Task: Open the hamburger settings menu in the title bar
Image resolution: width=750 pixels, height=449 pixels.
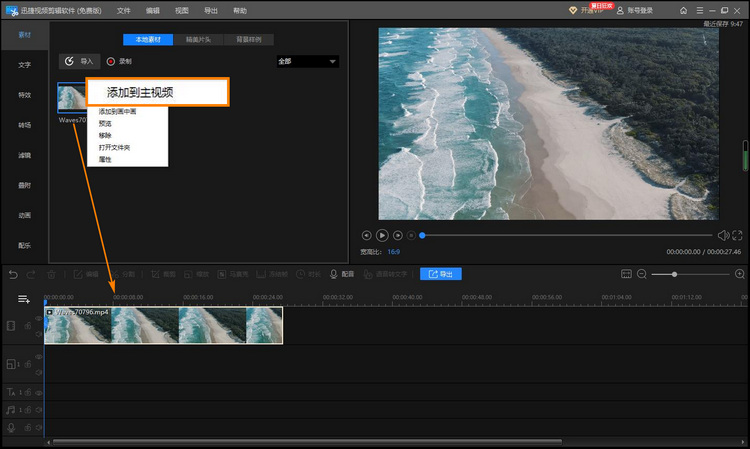Action: click(x=700, y=11)
